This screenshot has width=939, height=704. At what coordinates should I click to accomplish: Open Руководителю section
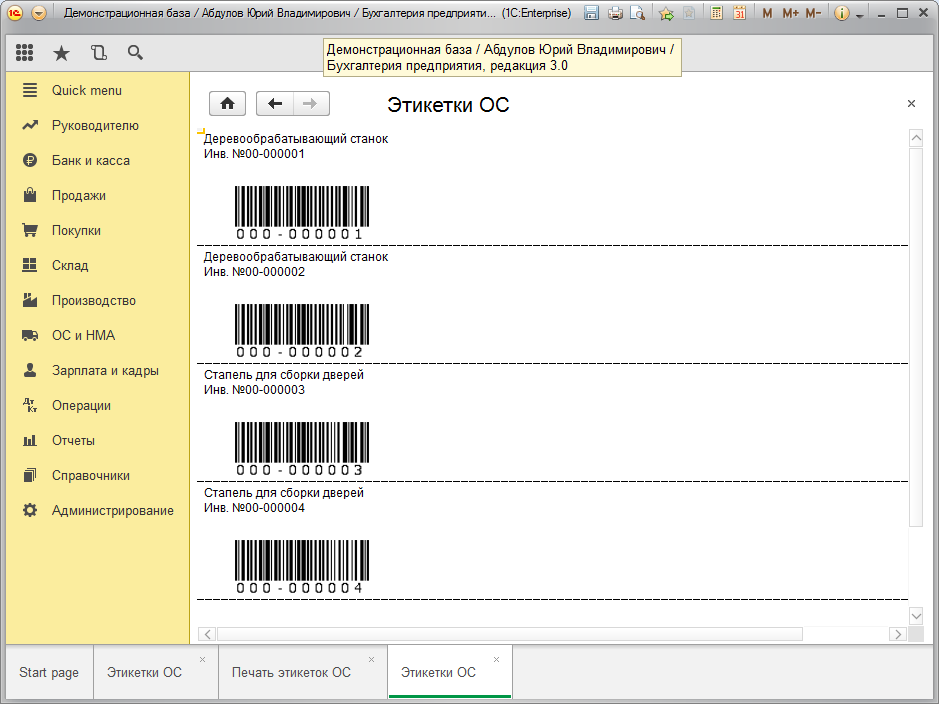98,125
